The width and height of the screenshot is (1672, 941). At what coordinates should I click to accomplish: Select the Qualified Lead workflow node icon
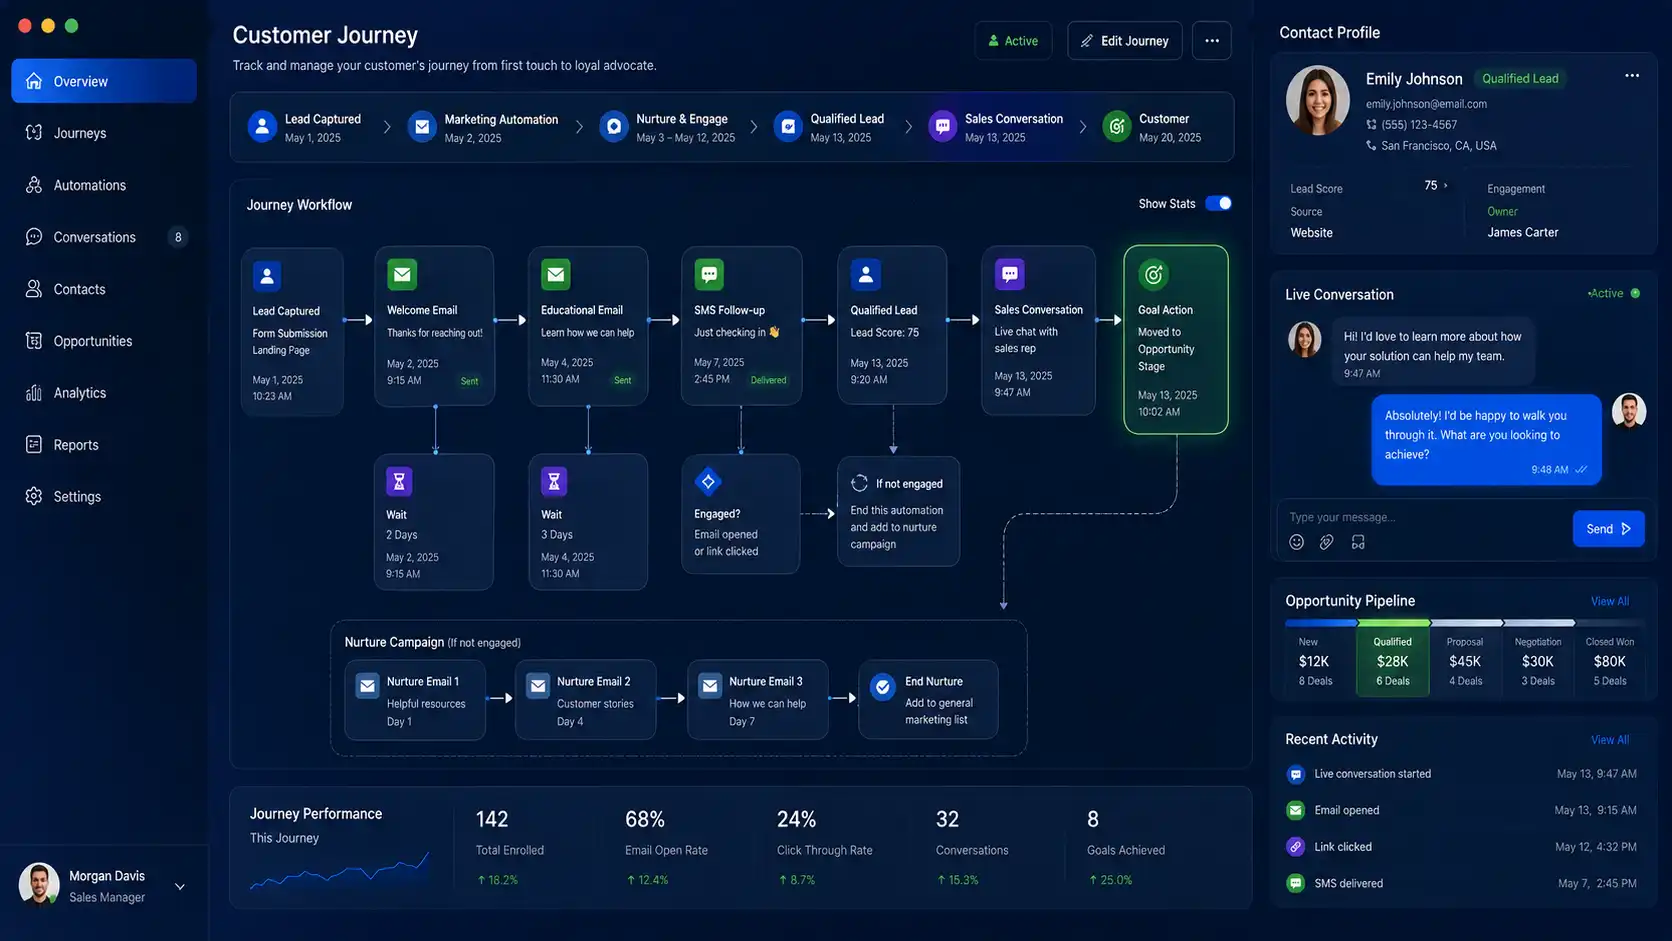click(866, 274)
